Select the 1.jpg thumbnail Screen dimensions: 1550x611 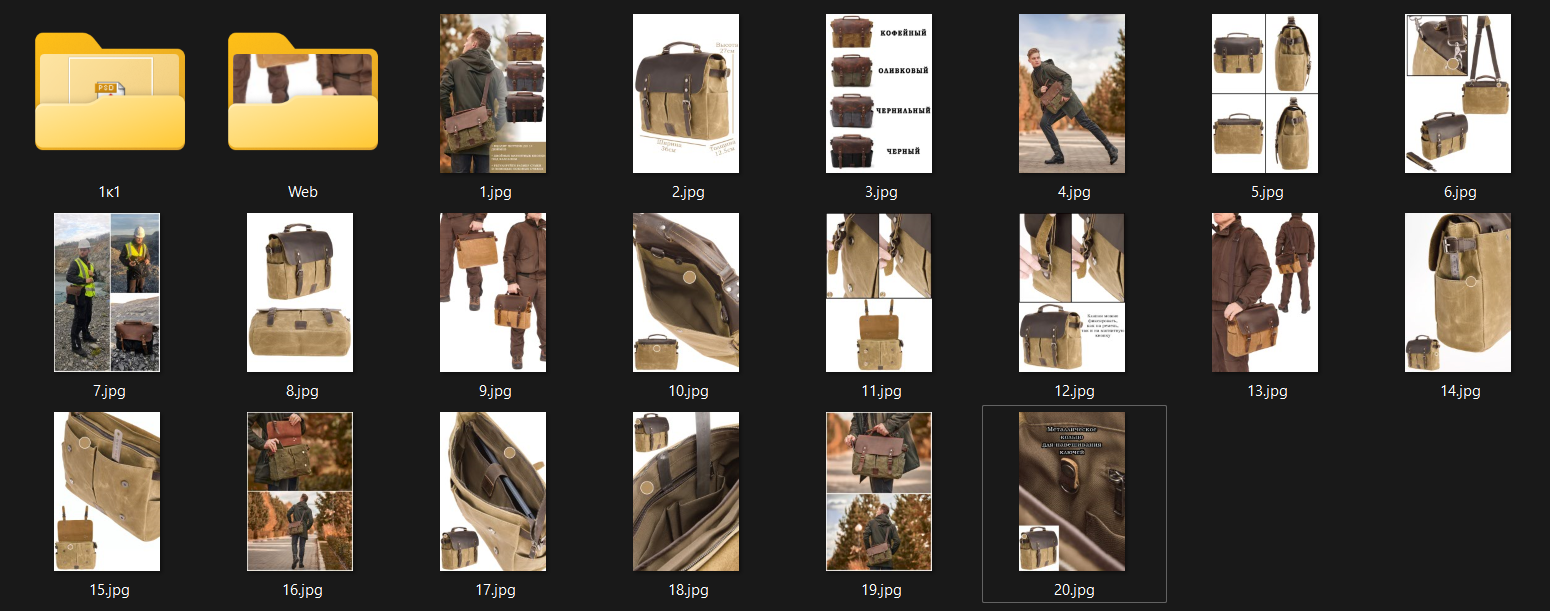coord(493,93)
